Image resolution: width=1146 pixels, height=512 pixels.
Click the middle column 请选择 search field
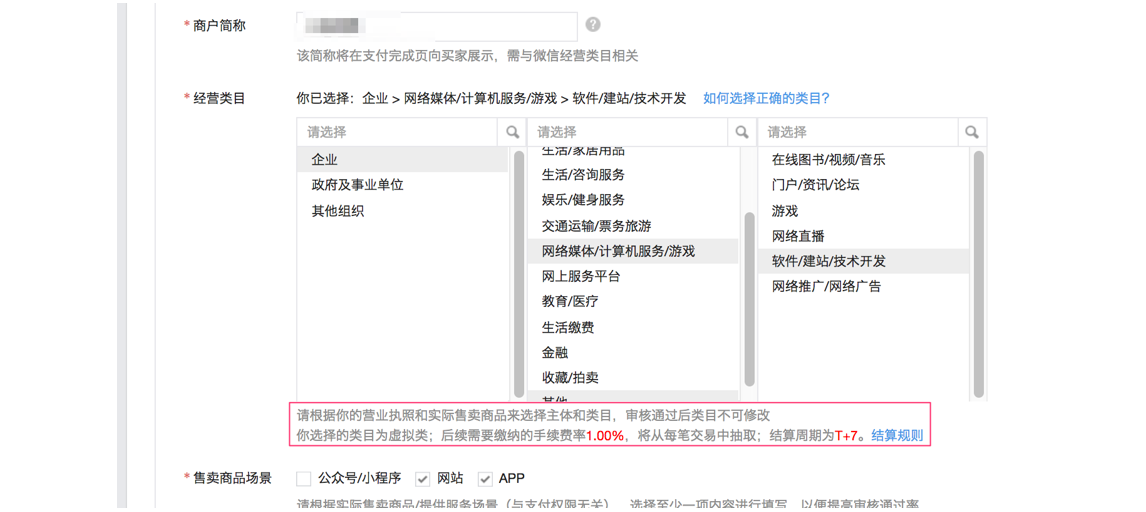point(628,132)
